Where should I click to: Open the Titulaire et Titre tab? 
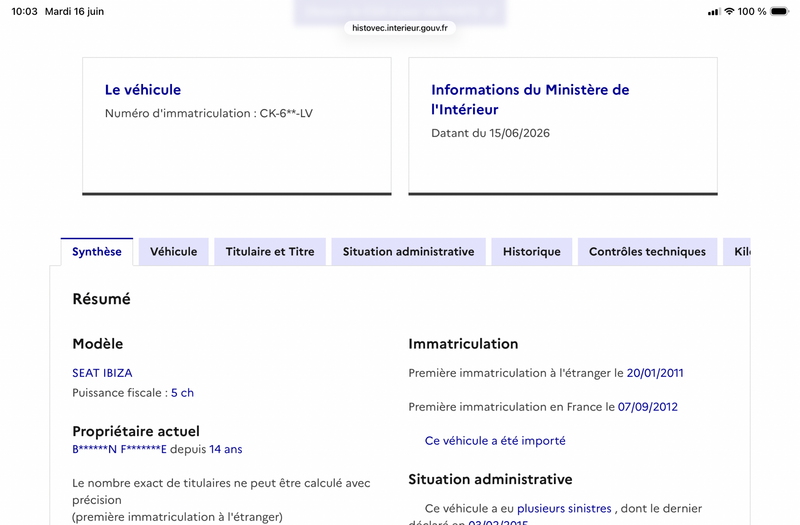pyautogui.click(x=270, y=252)
